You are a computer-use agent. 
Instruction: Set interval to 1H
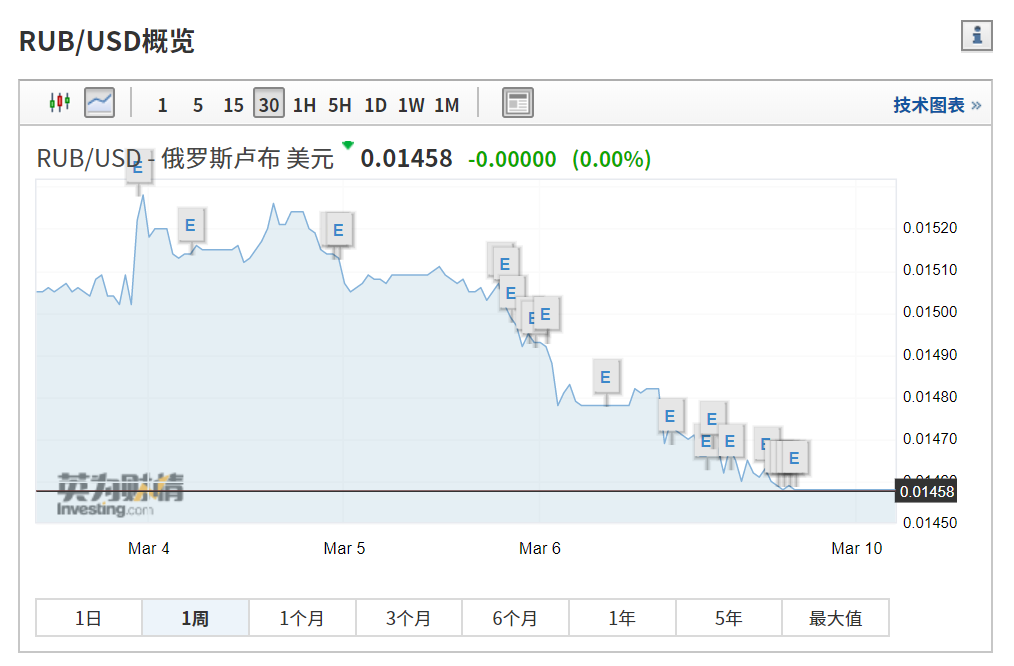(x=304, y=105)
